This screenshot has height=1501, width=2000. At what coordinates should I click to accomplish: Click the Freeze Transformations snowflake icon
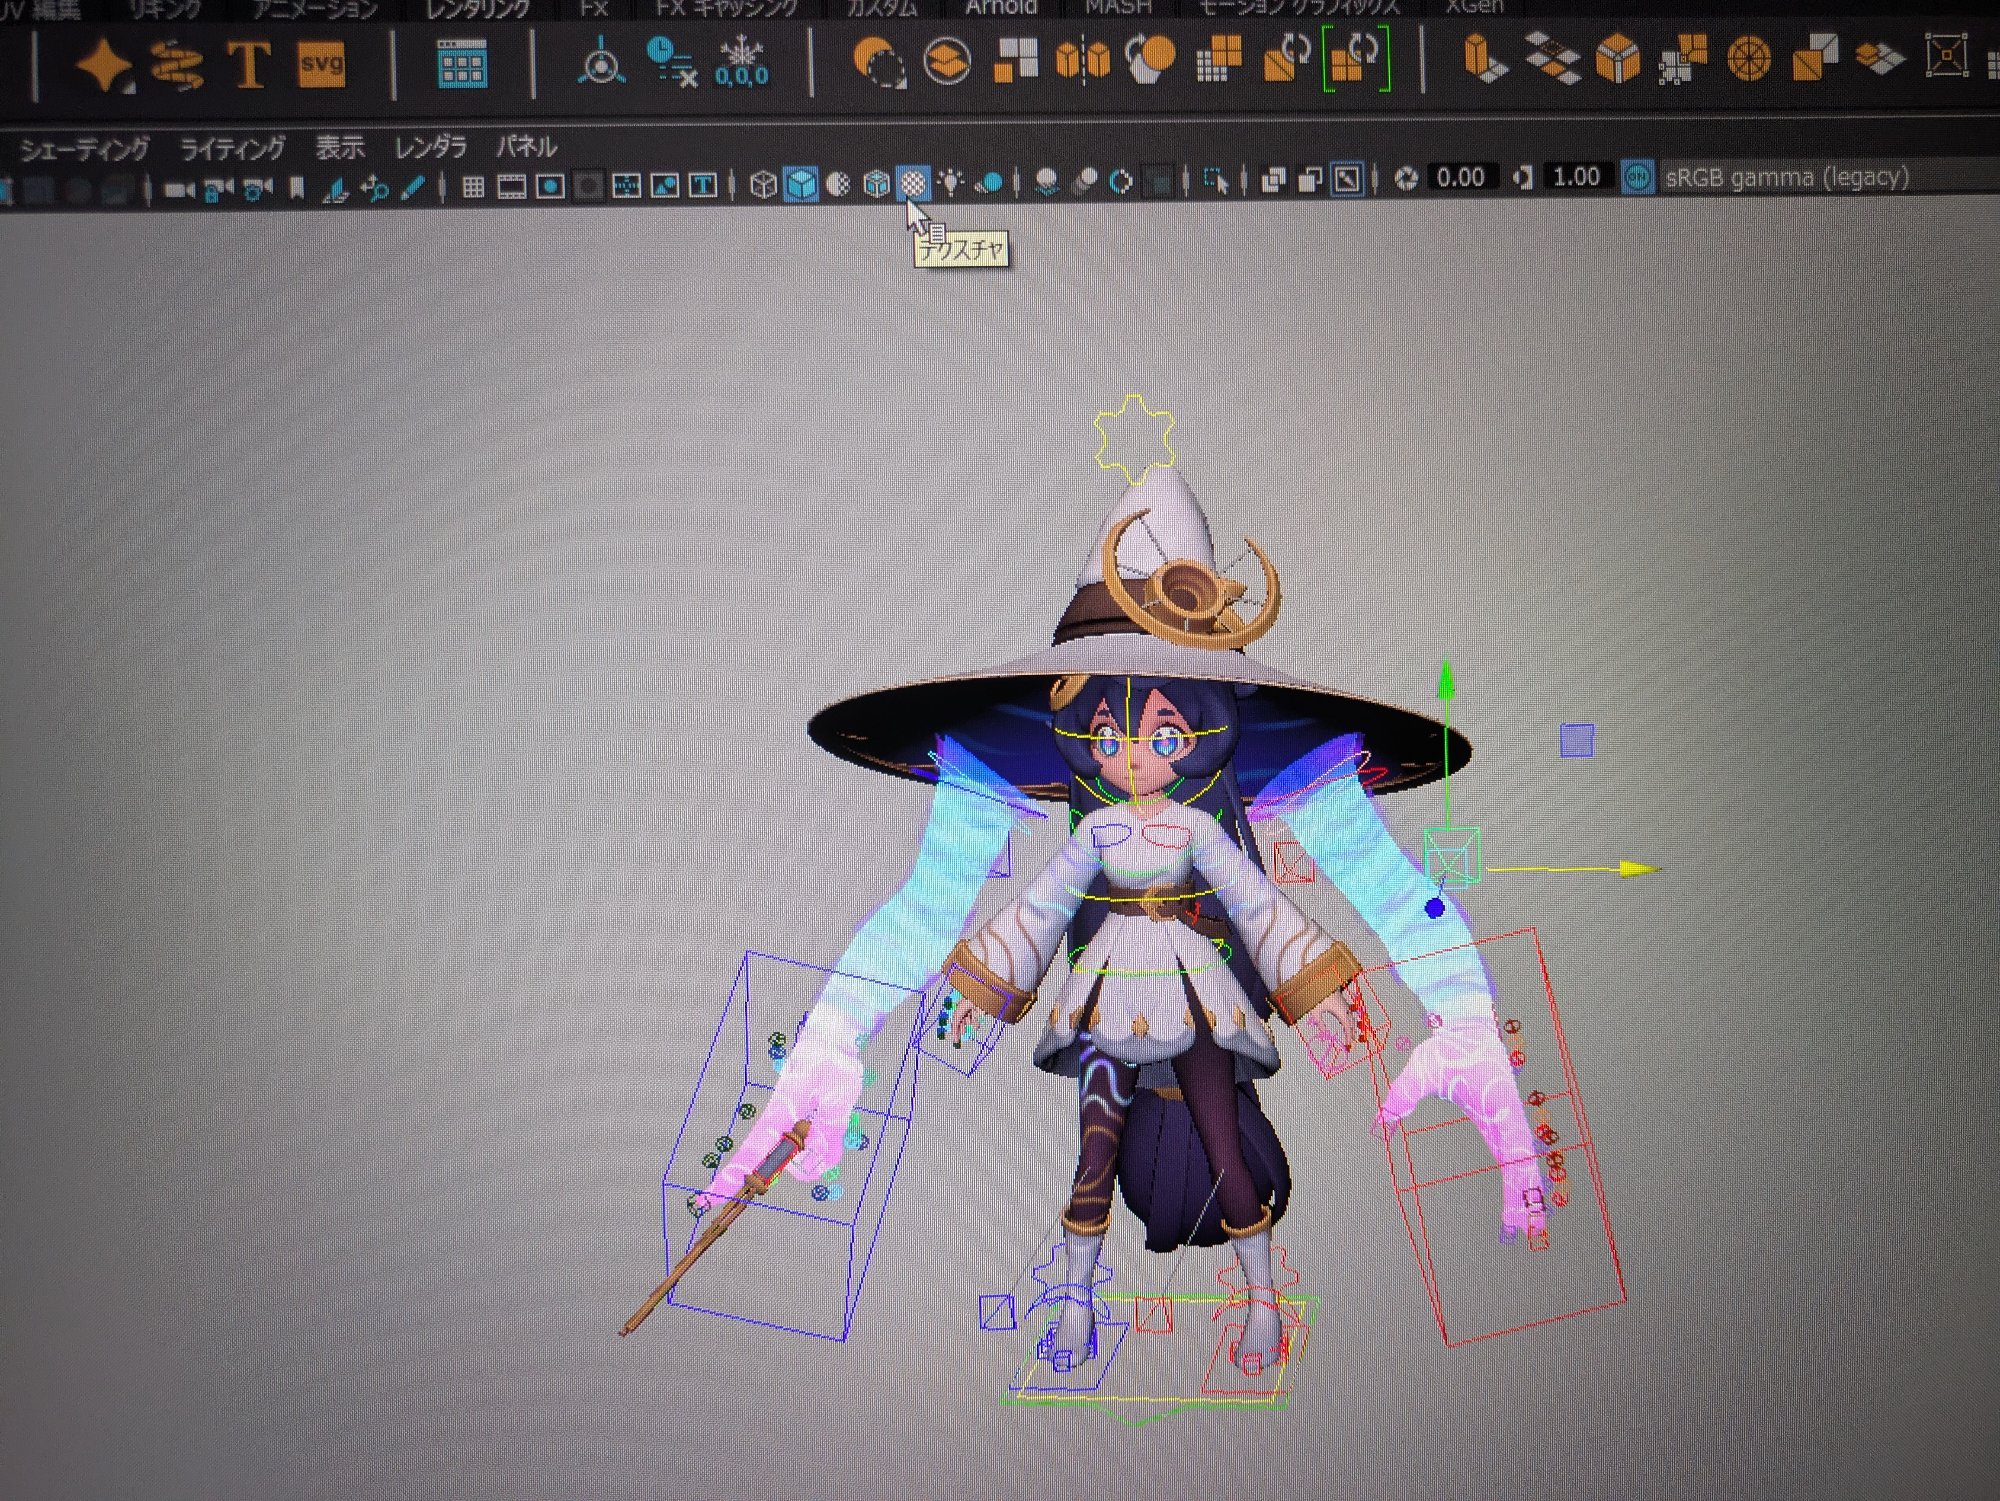(x=742, y=62)
